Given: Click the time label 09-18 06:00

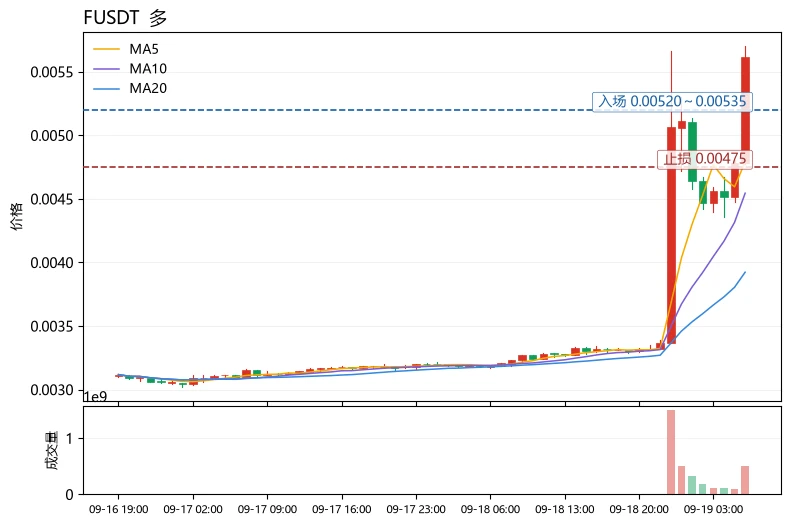Looking at the screenshot, I should pos(490,509).
